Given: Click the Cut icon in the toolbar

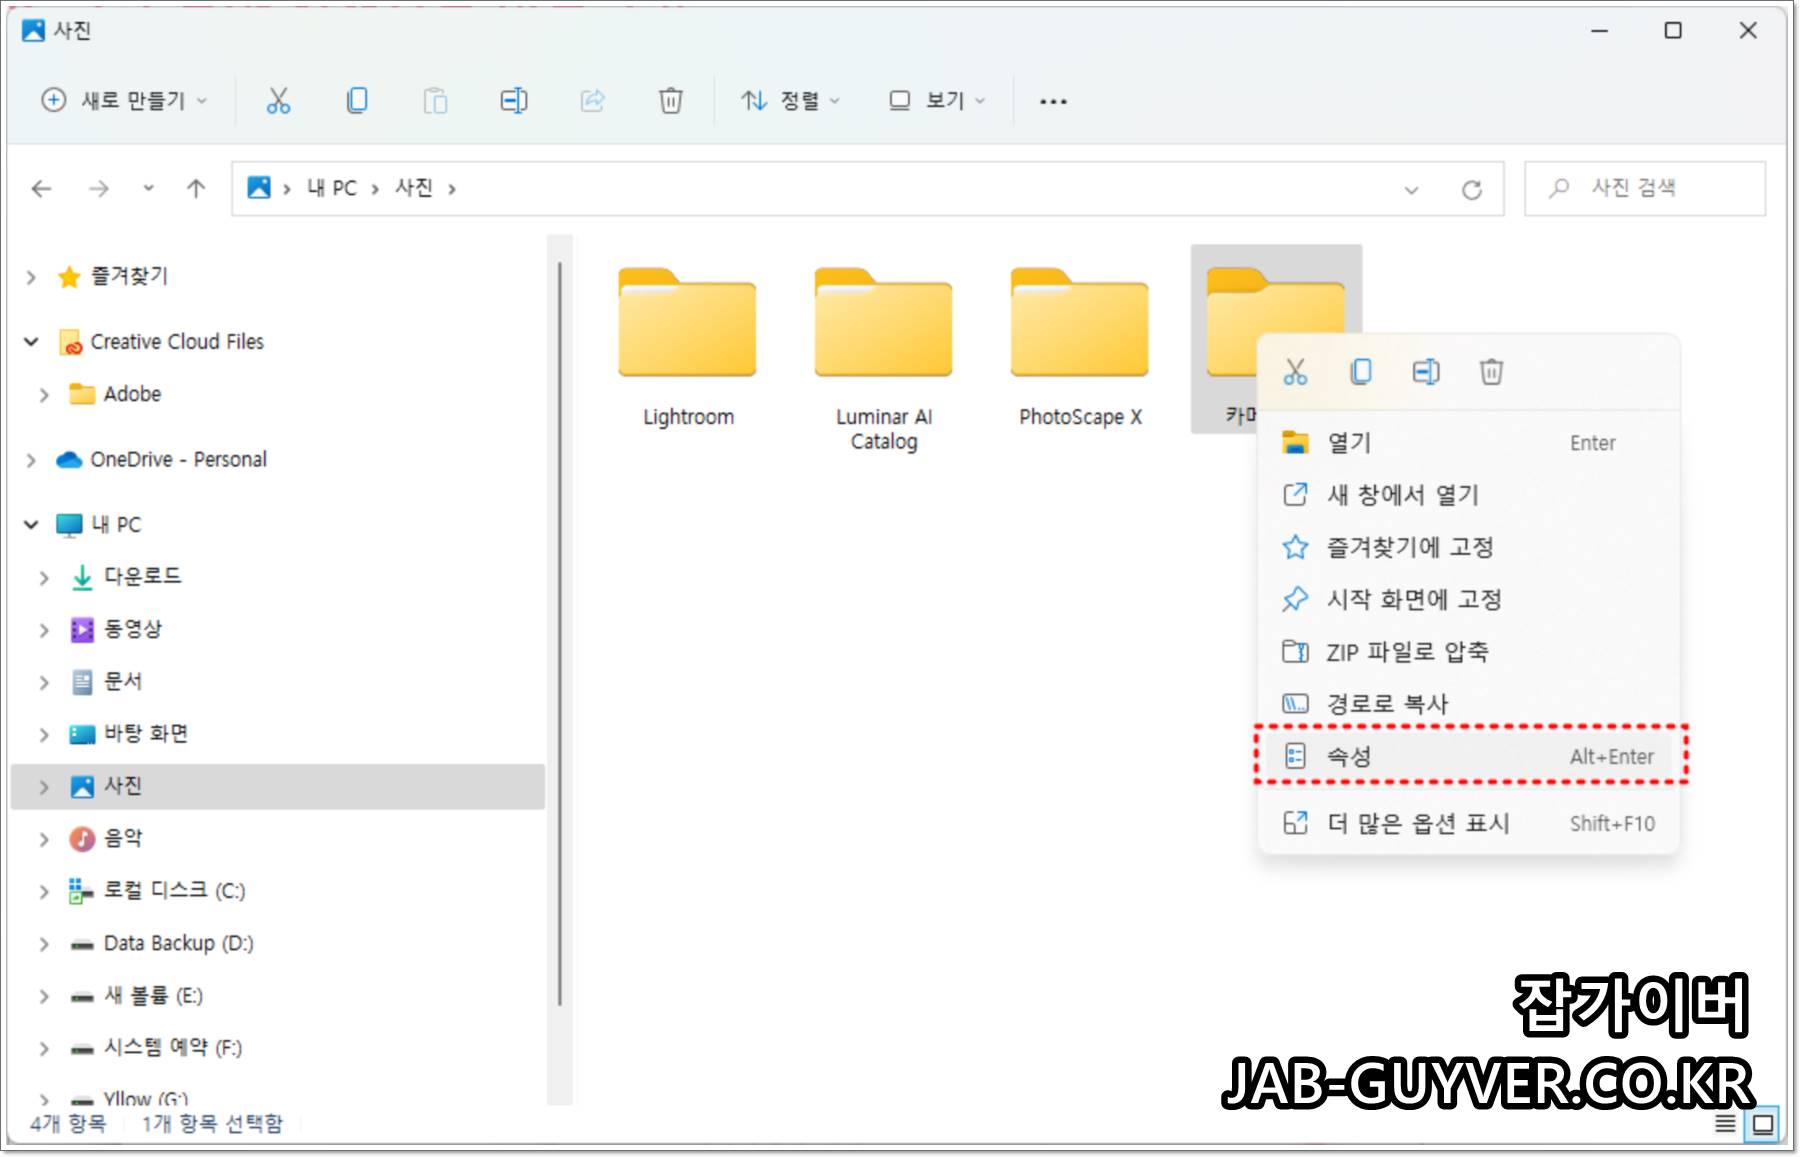Looking at the screenshot, I should pyautogui.click(x=278, y=100).
